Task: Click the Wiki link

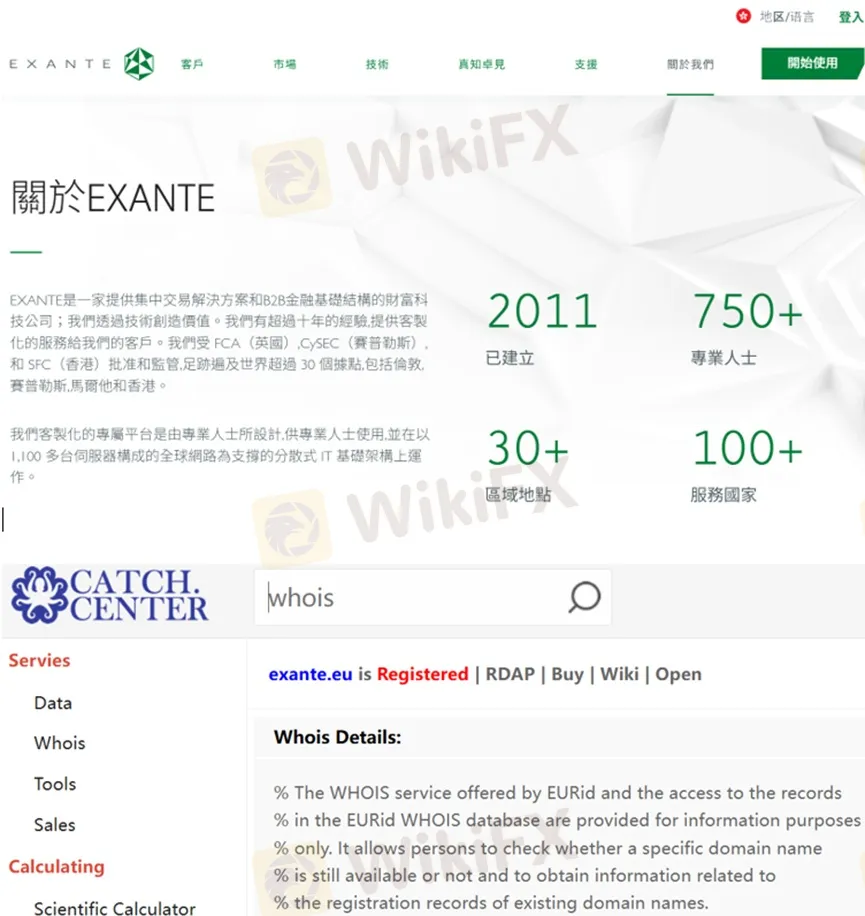Action: (619, 674)
